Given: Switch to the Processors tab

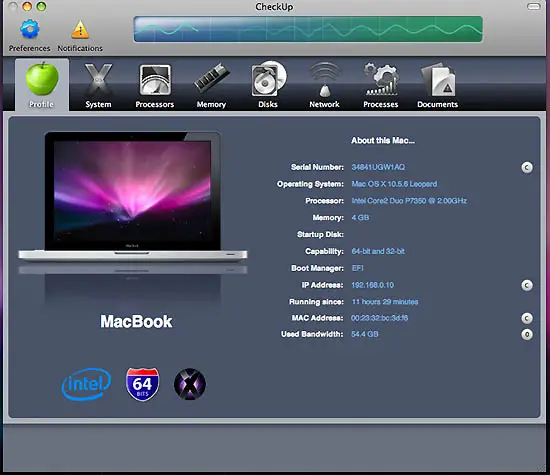Looking at the screenshot, I should point(155,85).
